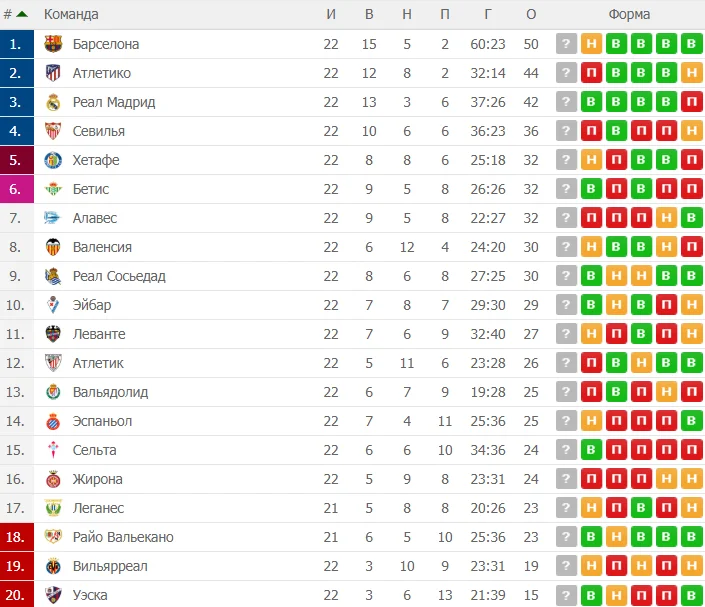Click the Valencia club crest icon
This screenshot has width=705, height=607.
click(53, 247)
